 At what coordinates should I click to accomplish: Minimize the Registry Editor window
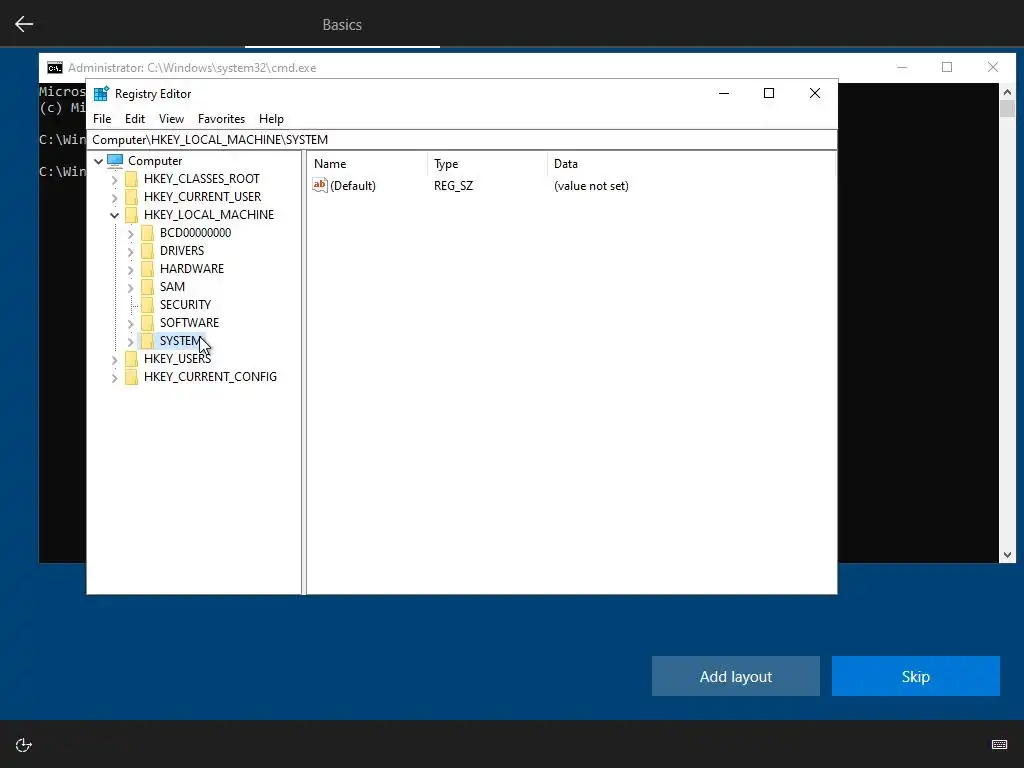tap(724, 93)
